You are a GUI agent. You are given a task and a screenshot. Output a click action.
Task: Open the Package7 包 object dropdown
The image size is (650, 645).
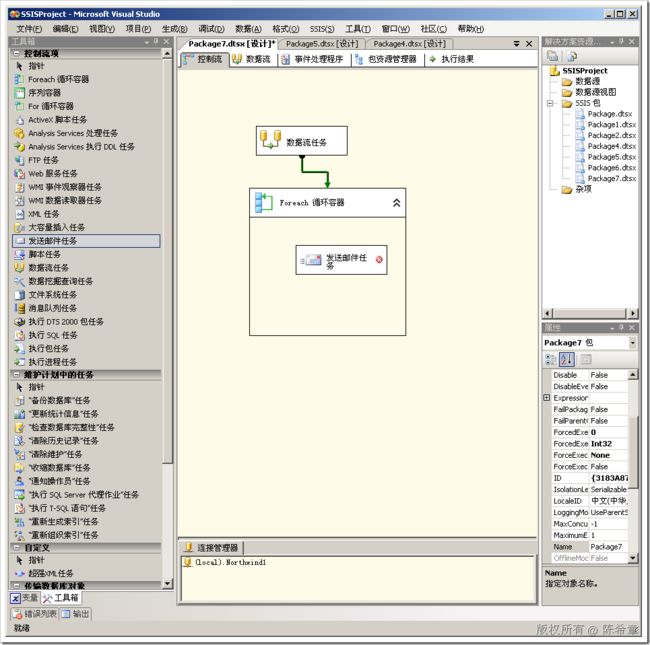click(632, 343)
